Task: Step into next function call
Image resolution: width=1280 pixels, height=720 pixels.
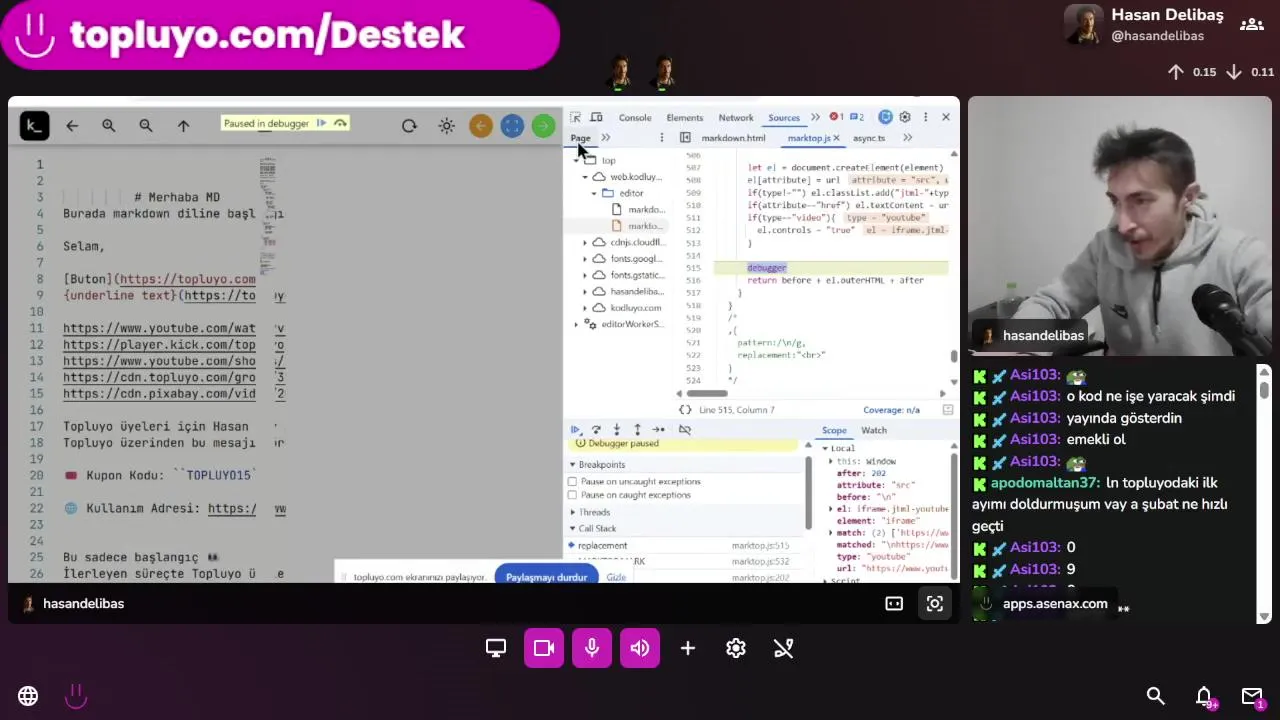Action: [616, 430]
